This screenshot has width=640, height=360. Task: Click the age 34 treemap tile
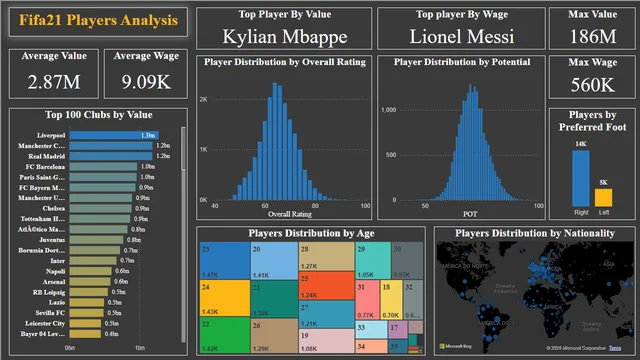click(371, 347)
